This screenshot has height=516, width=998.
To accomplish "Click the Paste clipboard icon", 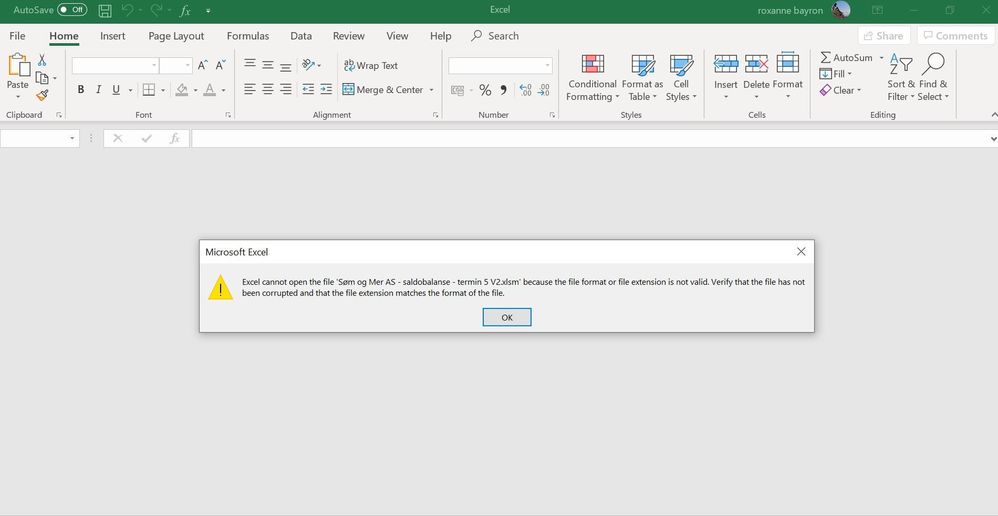I will pyautogui.click(x=18, y=67).
